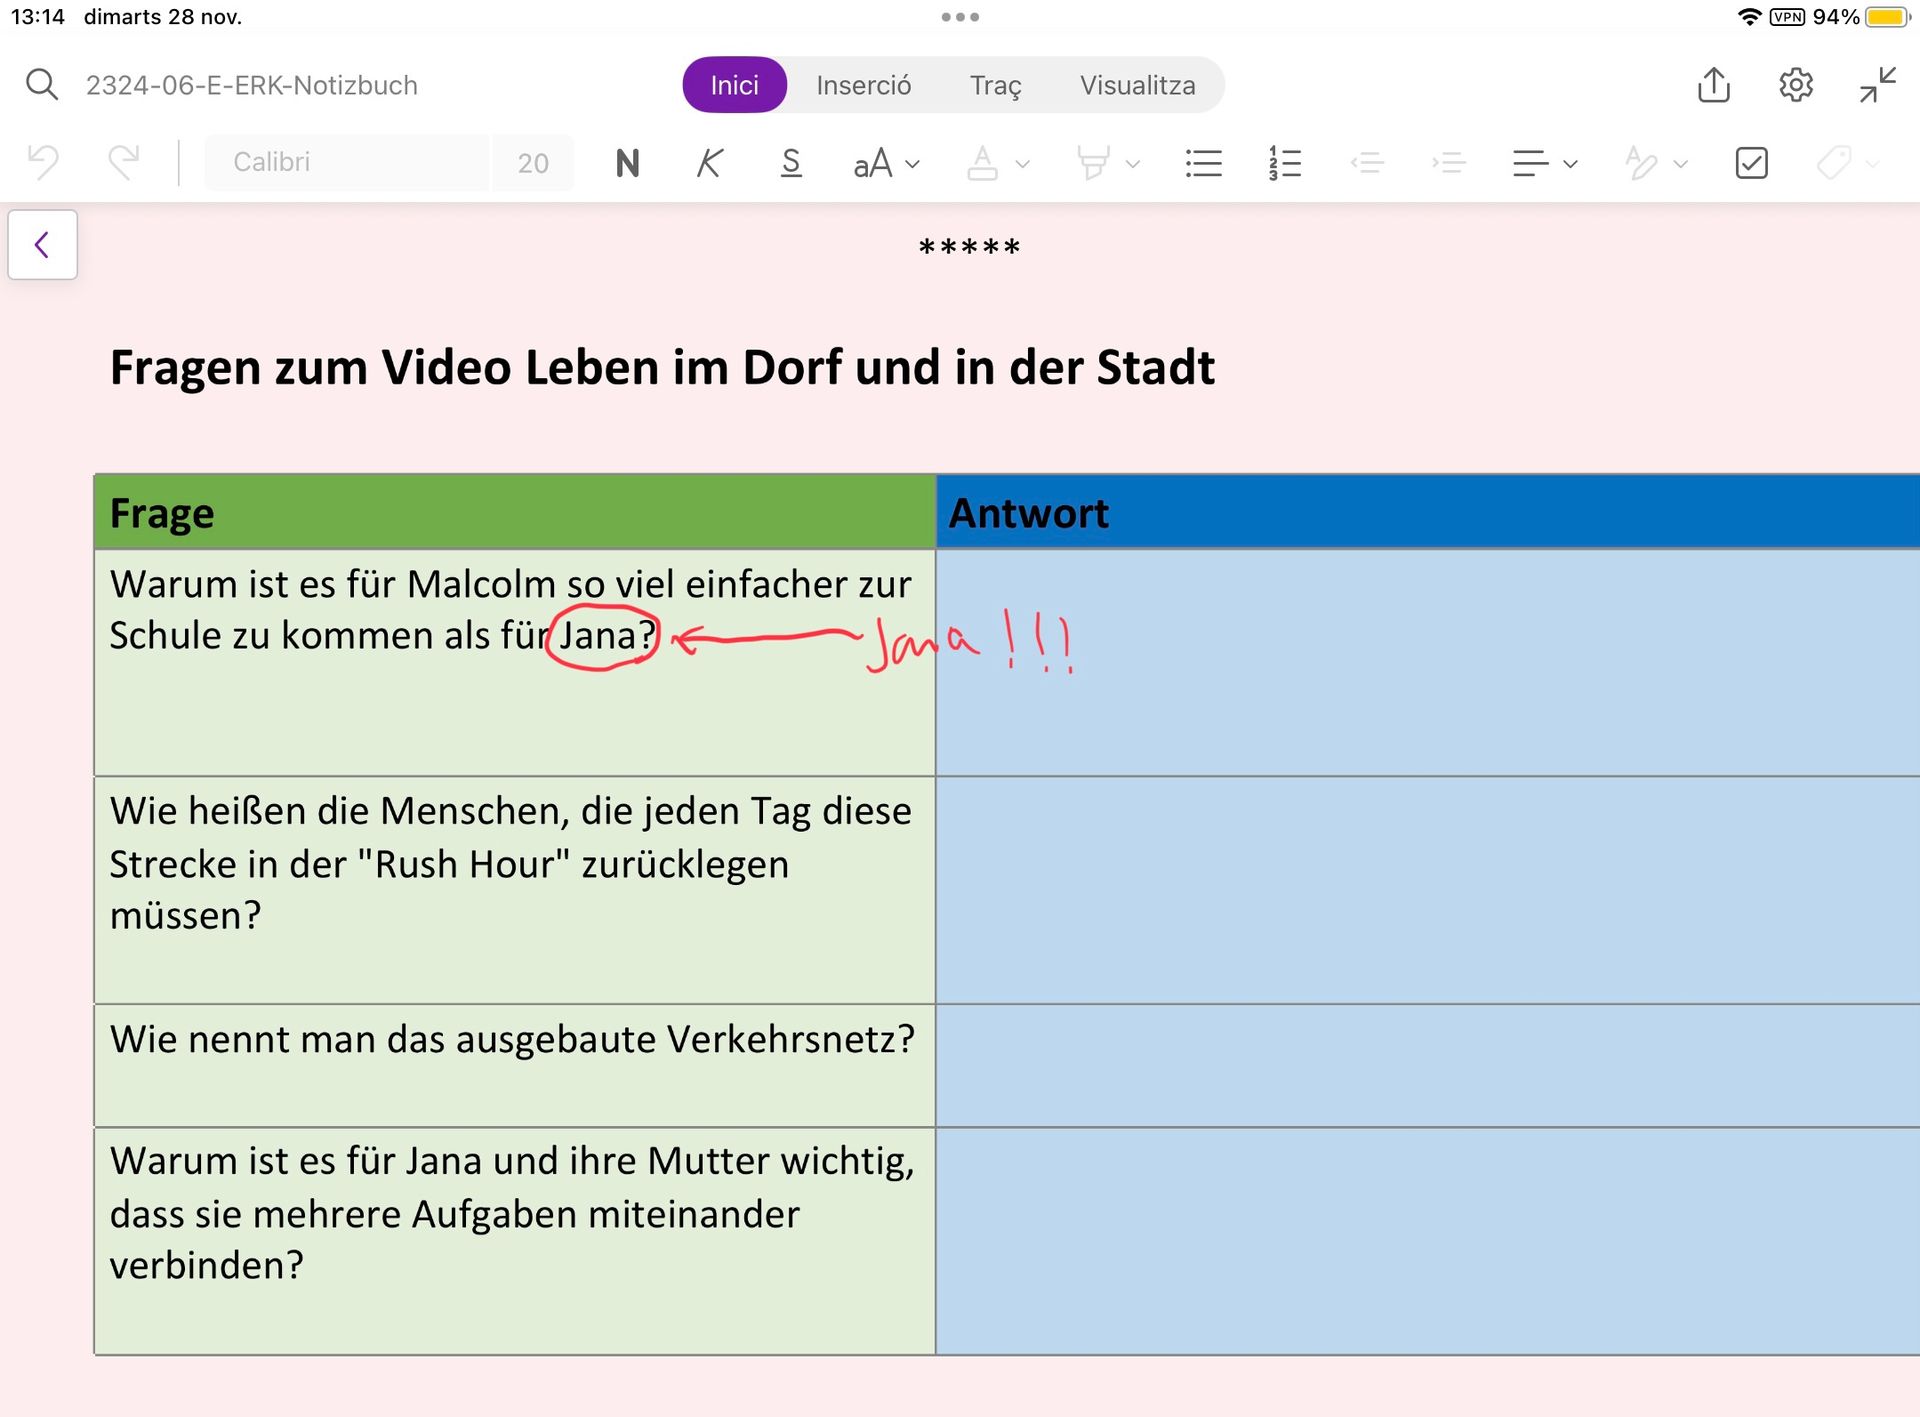Expand the highlighter color dropdown arrow
The width and height of the screenshot is (1920, 1417).
click(x=1132, y=164)
